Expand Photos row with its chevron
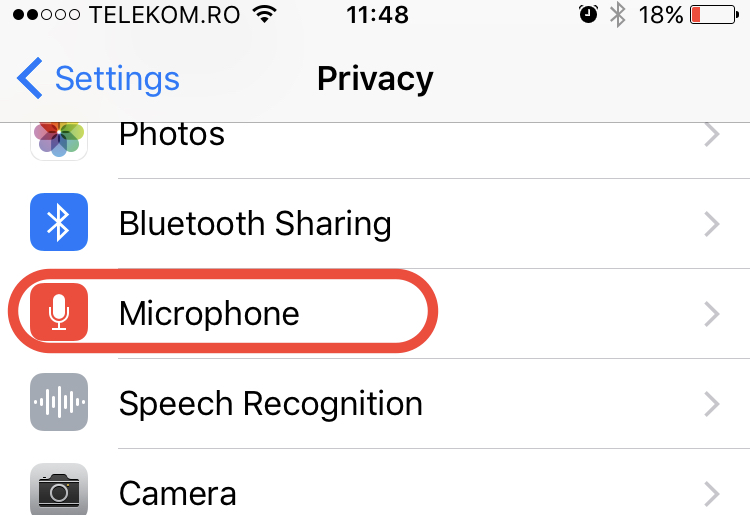 [x=711, y=136]
